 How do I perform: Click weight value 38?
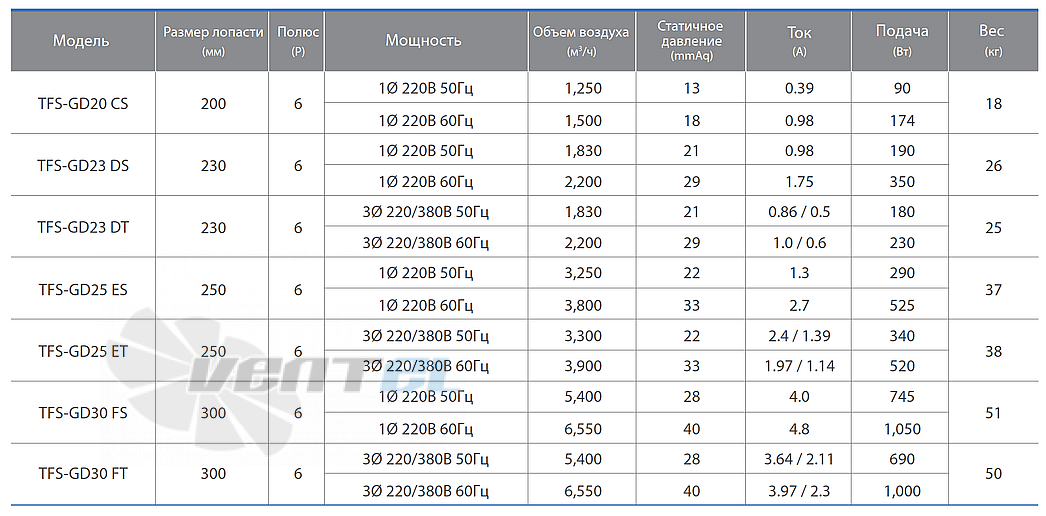(993, 351)
